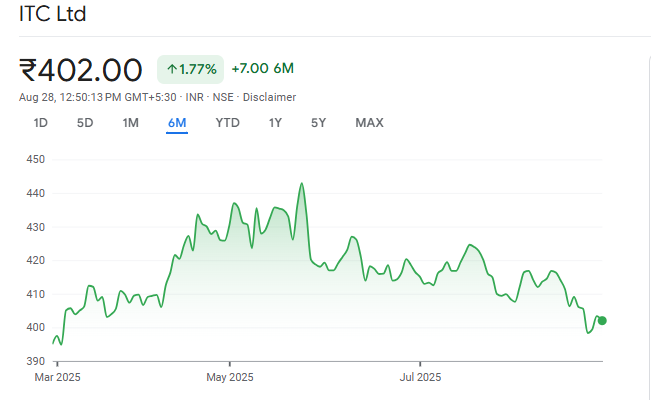Click the May 2025 axis label
Image resolution: width=651 pixels, height=400 pixels.
229,377
